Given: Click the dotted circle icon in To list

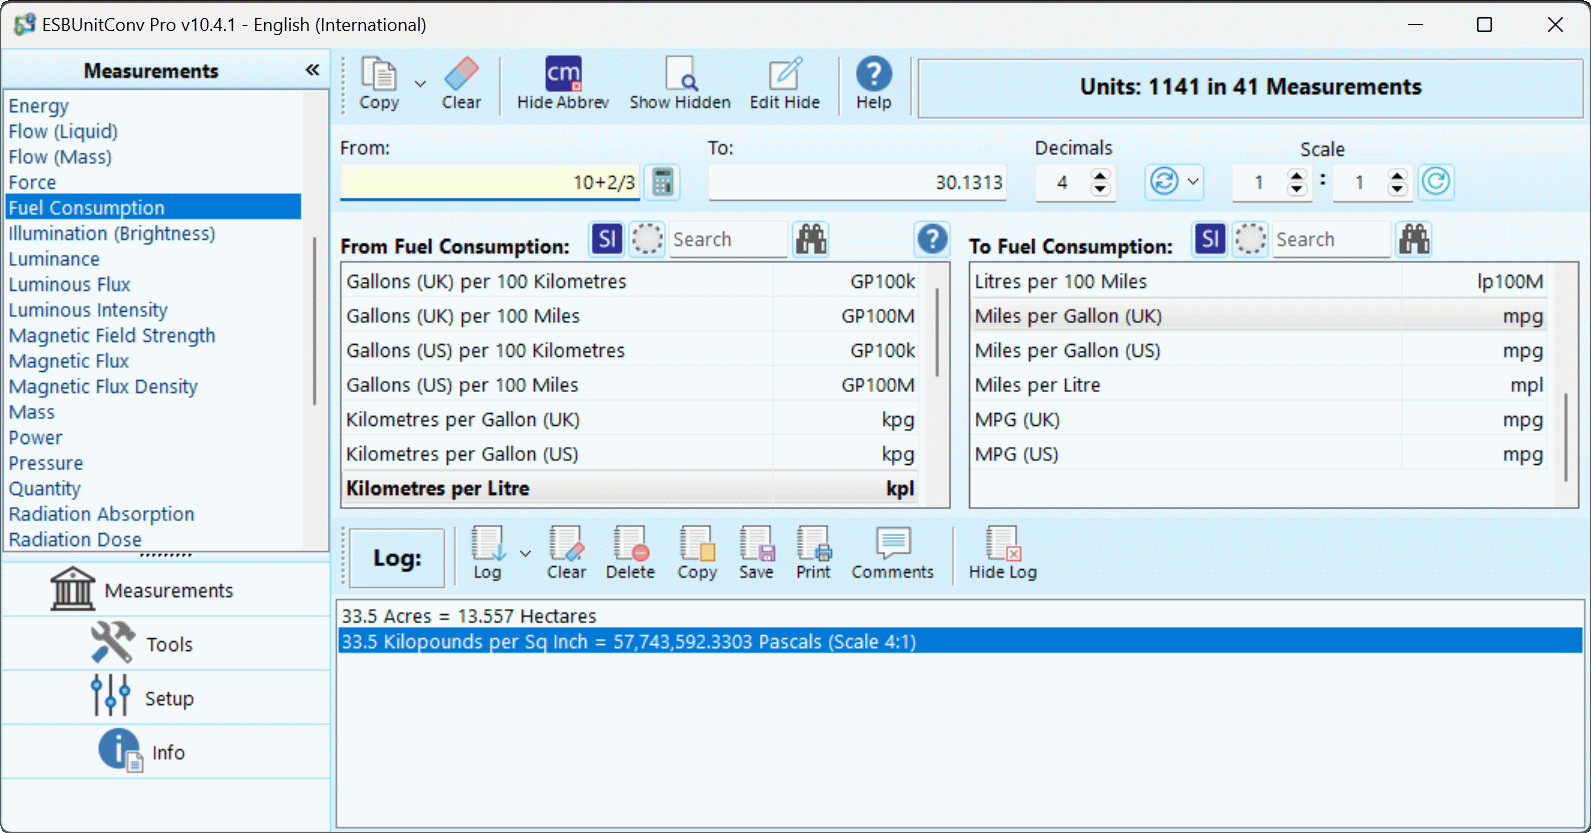Looking at the screenshot, I should (x=1250, y=239).
